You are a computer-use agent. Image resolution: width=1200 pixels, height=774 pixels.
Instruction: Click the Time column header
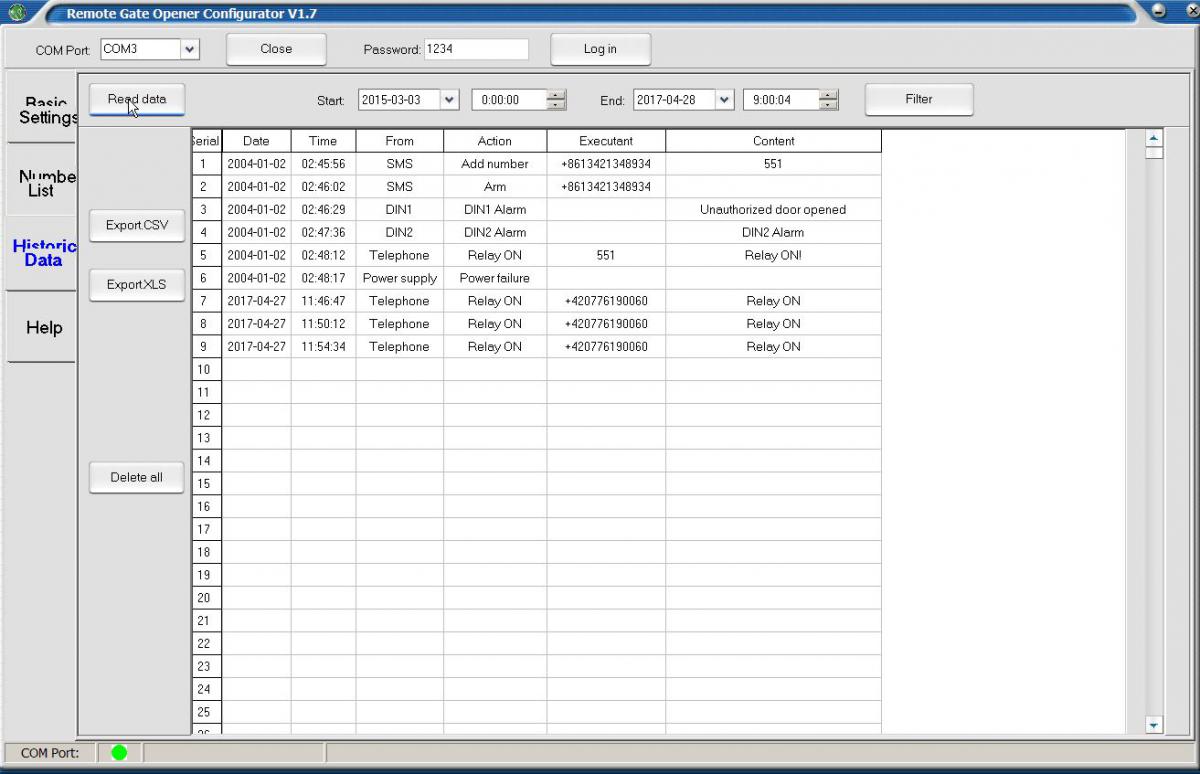323,141
